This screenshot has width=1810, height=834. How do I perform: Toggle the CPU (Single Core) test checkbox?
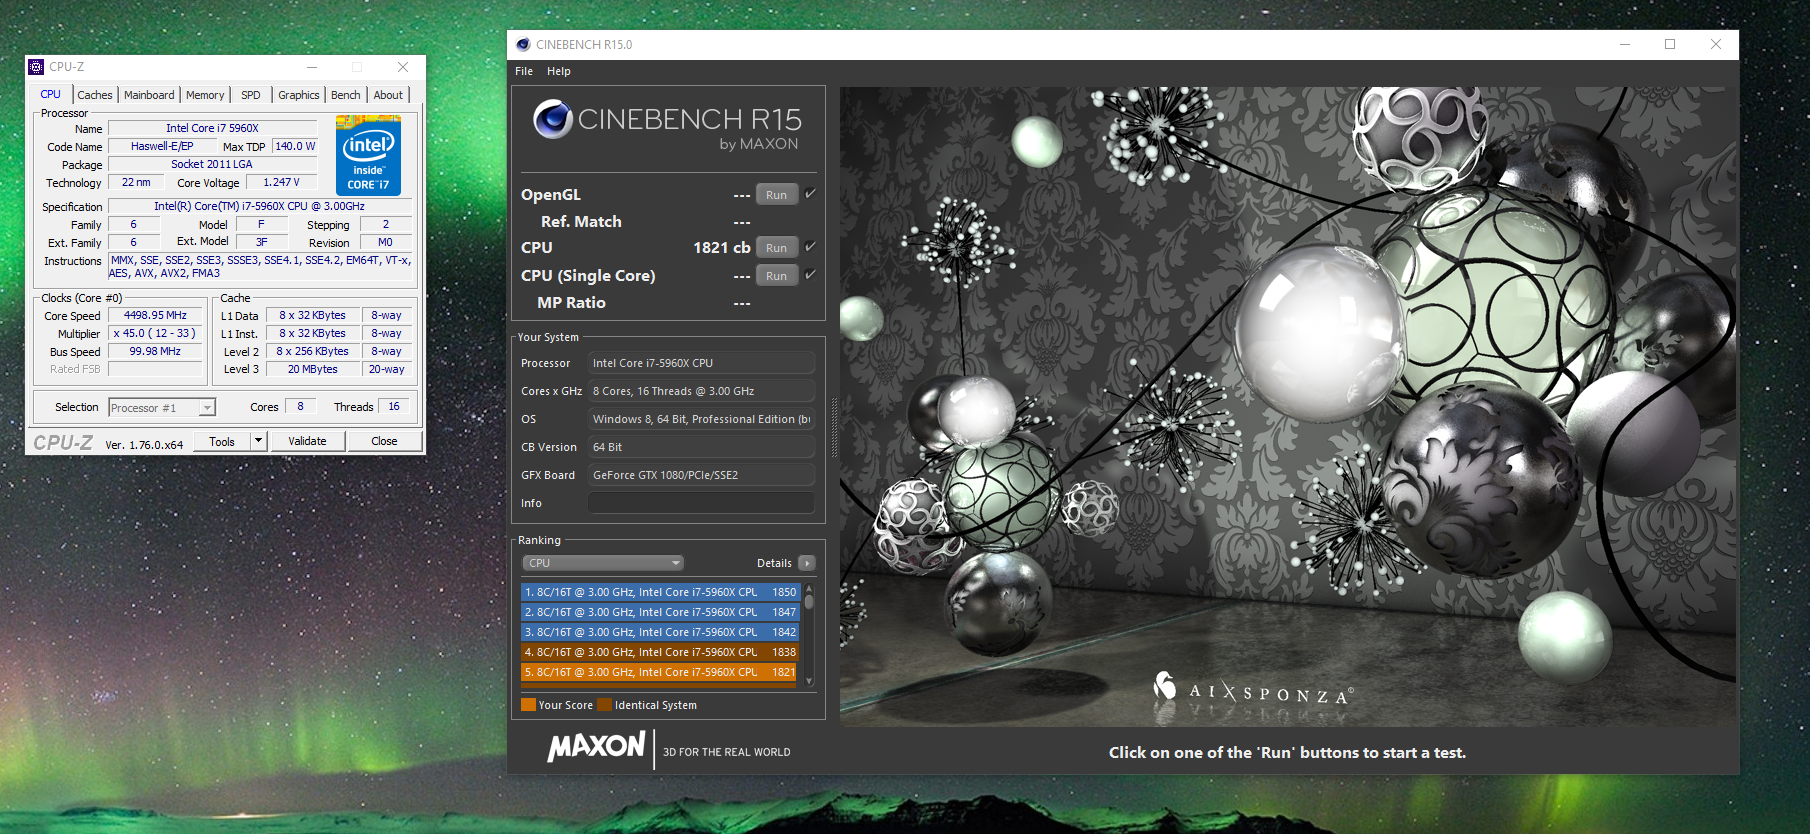pos(811,275)
